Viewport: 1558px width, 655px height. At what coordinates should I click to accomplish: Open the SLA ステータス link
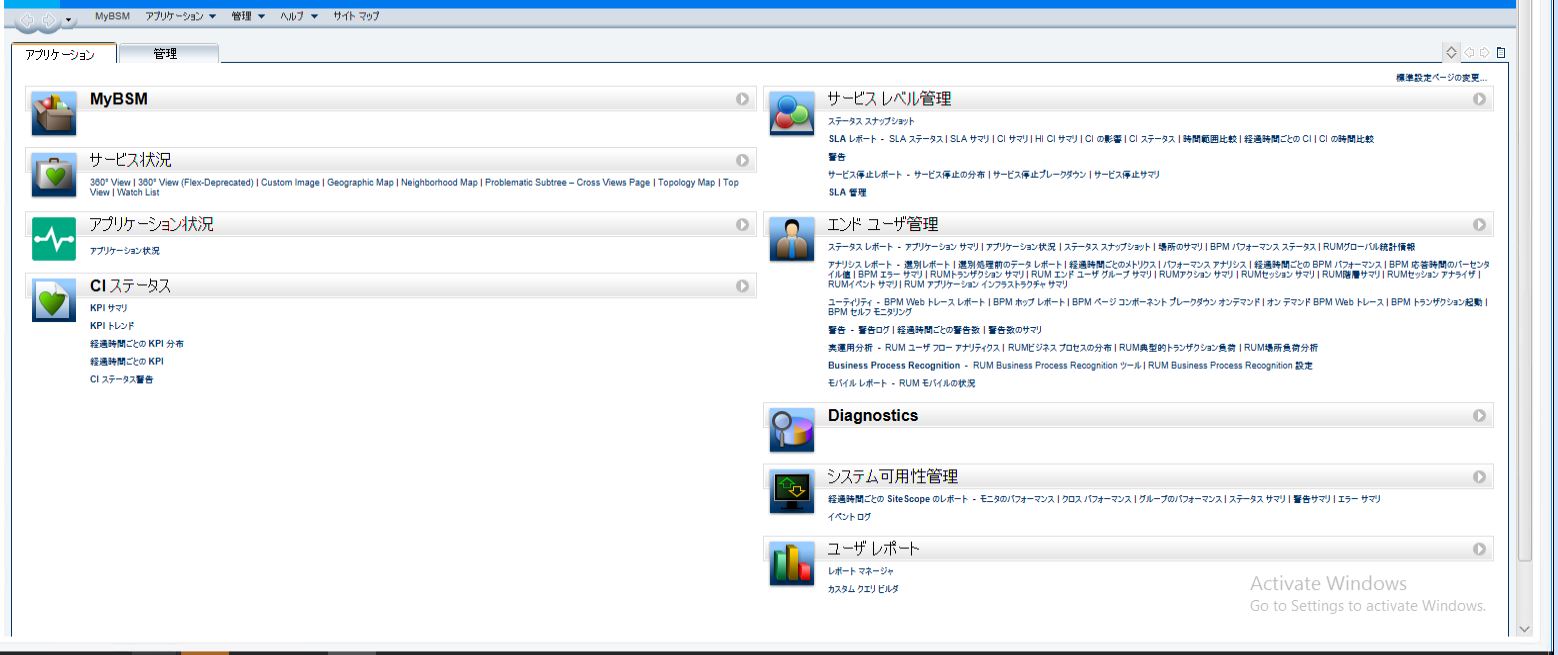915,139
